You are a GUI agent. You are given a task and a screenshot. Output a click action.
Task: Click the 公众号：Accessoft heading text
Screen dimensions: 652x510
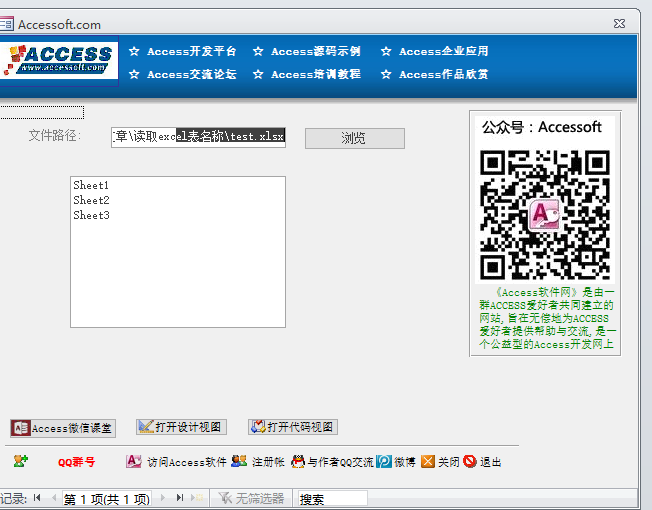[542, 127]
